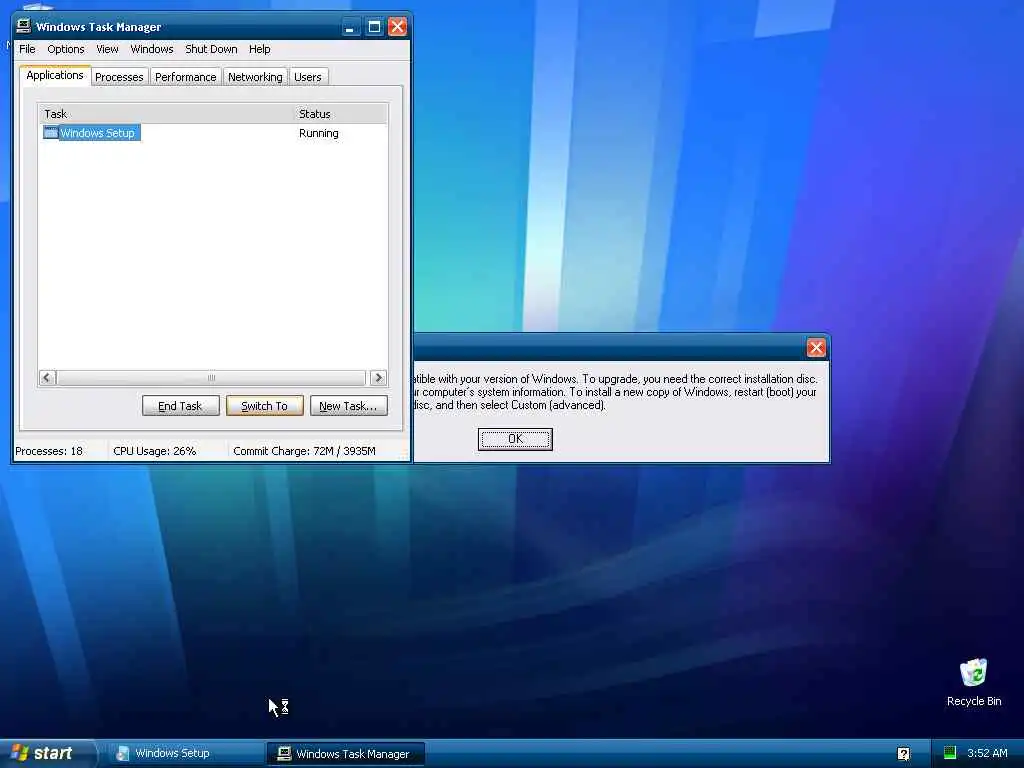The image size is (1024, 768).
Task: Click OK in the Windows Setup dialog
Action: tap(515, 439)
